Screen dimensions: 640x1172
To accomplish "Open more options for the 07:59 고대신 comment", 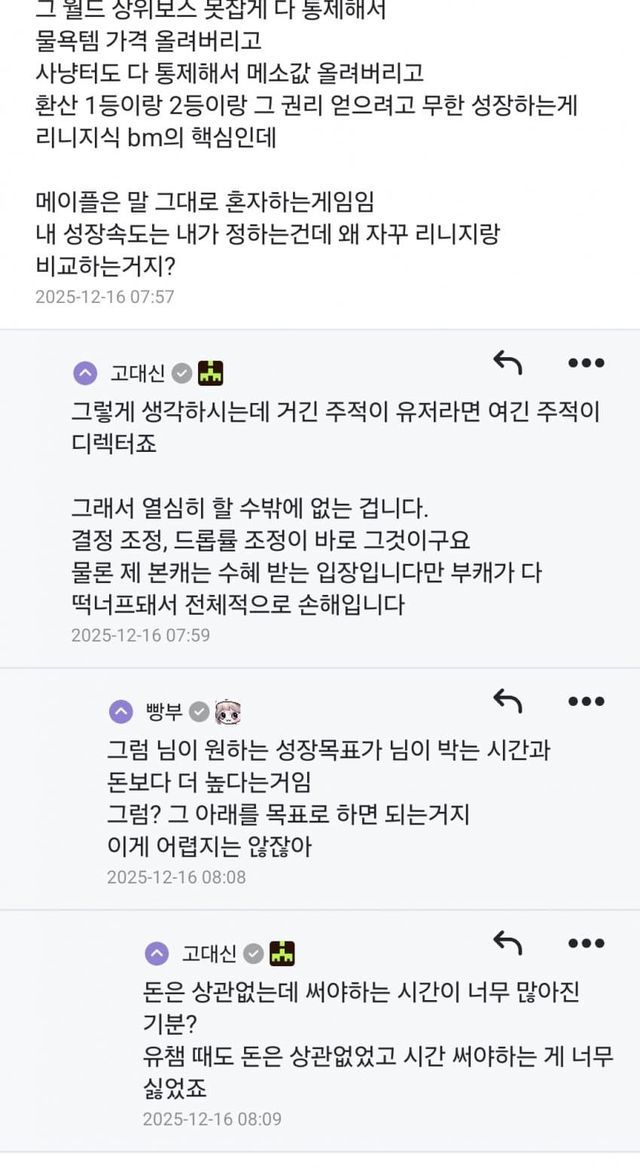I will pyautogui.click(x=586, y=364).
